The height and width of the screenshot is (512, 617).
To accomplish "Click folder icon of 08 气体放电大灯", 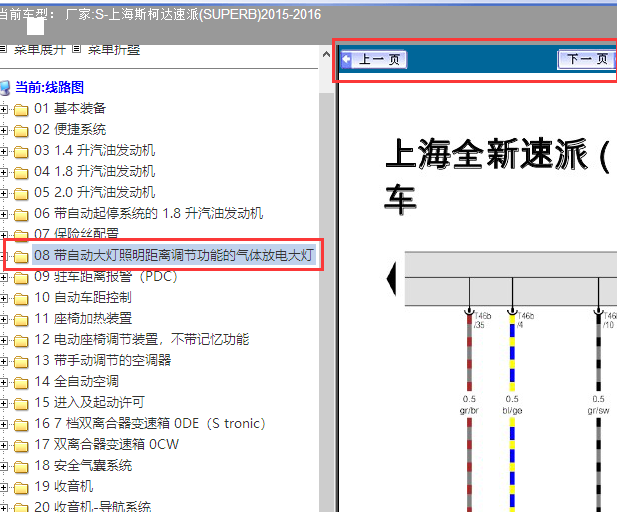I will 21,257.
